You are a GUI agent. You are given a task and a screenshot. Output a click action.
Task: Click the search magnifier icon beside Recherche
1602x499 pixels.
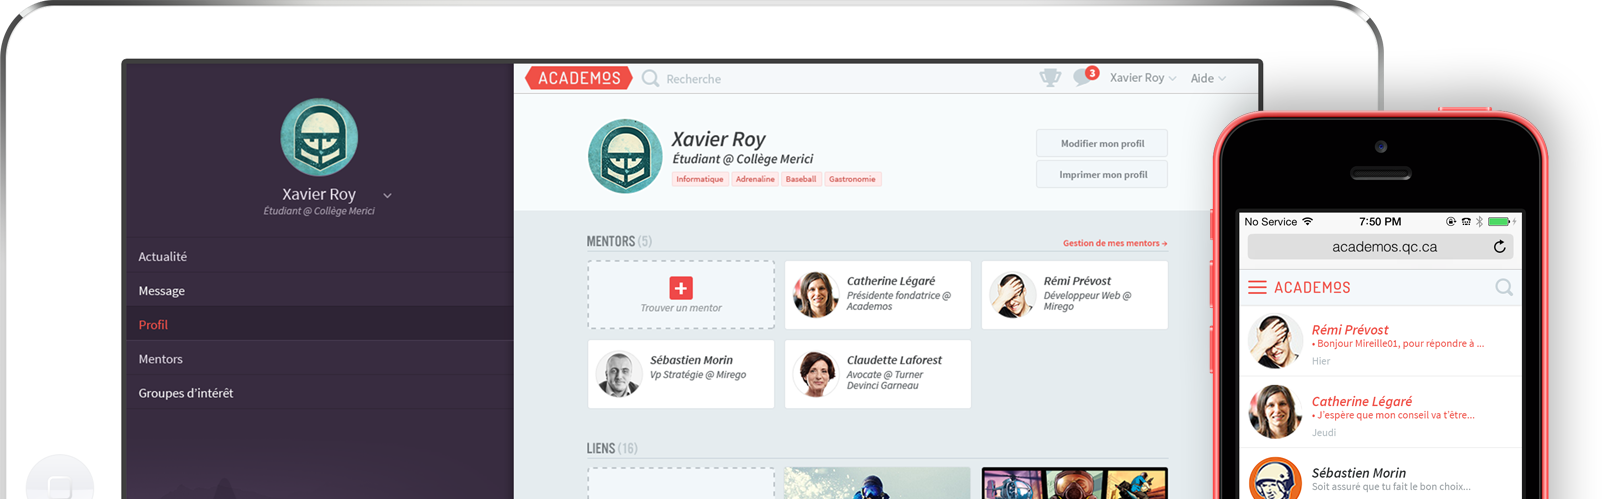coord(650,78)
